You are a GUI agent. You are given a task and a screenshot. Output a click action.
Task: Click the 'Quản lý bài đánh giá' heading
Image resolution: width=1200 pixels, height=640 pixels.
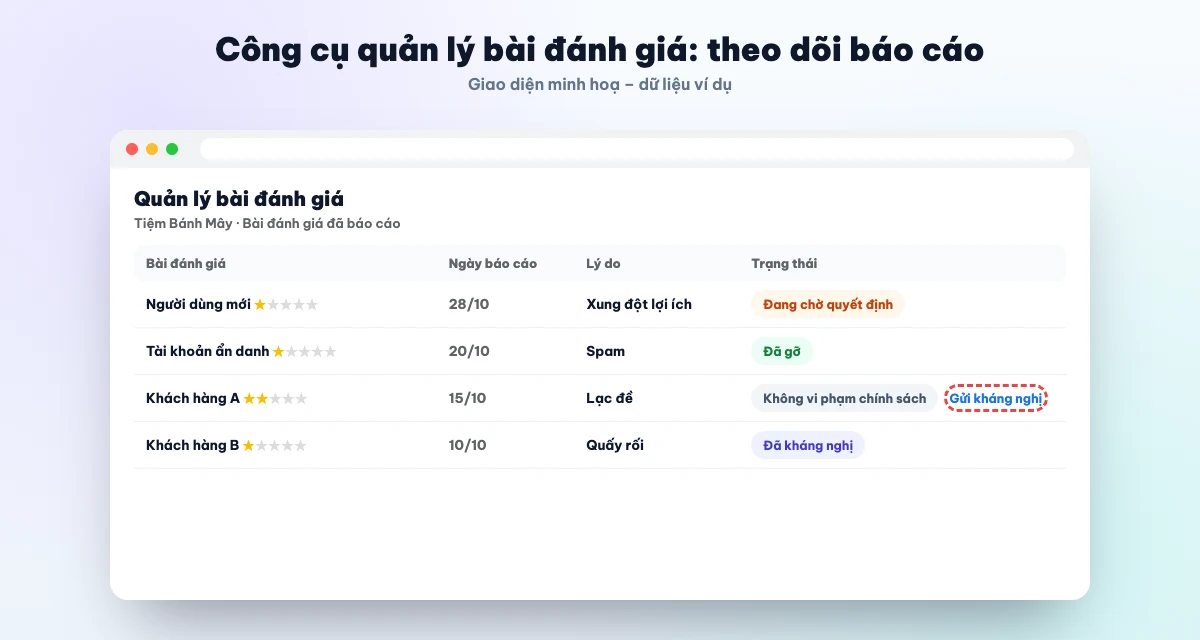pyautogui.click(x=239, y=199)
